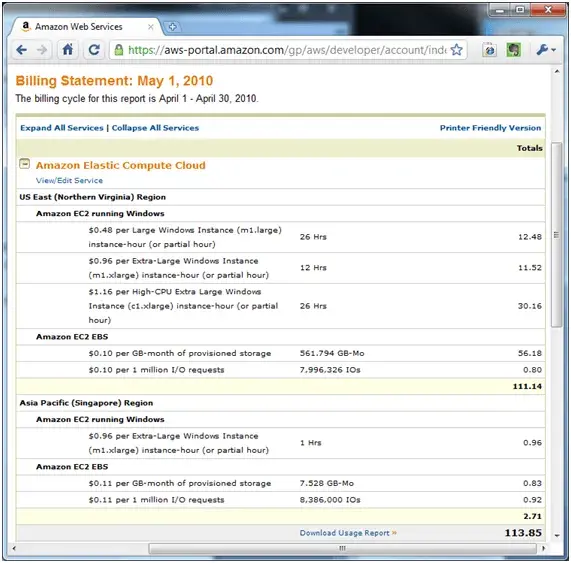This screenshot has height=563, width=571.
Task: Click the horizontal scrollbar thumb
Action: point(342,548)
